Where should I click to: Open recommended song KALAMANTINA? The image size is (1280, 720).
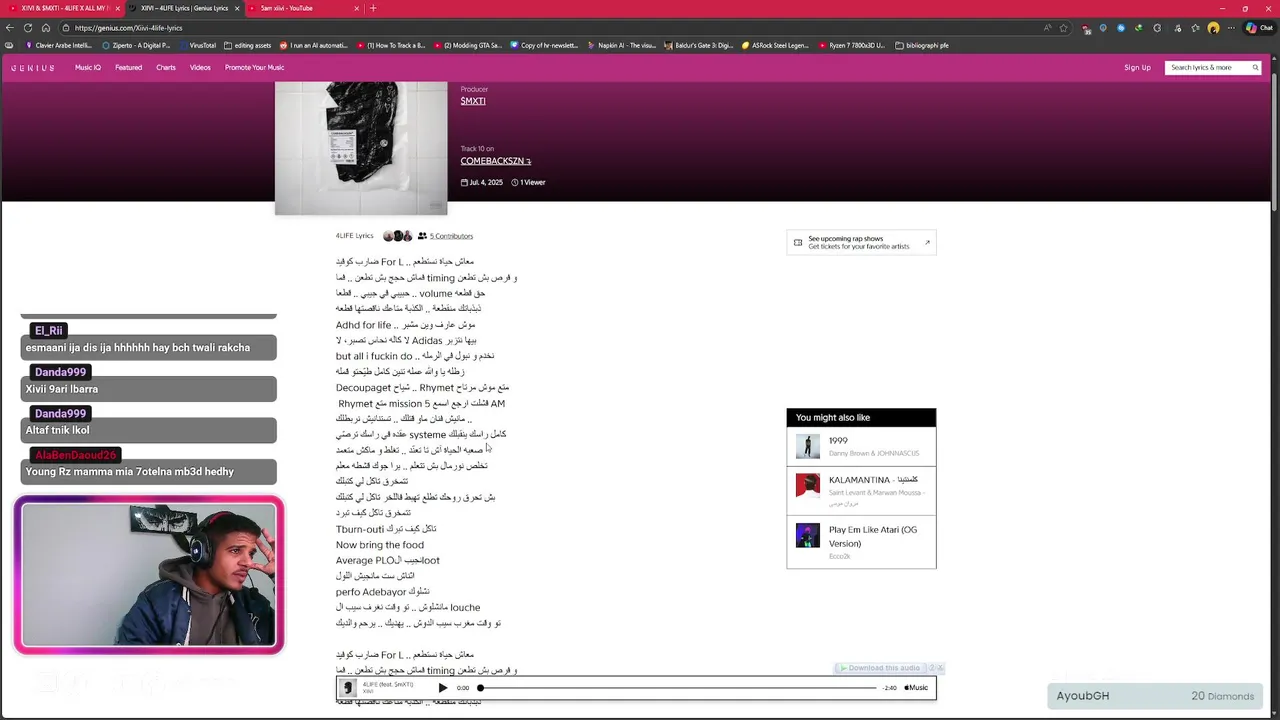click(x=861, y=490)
